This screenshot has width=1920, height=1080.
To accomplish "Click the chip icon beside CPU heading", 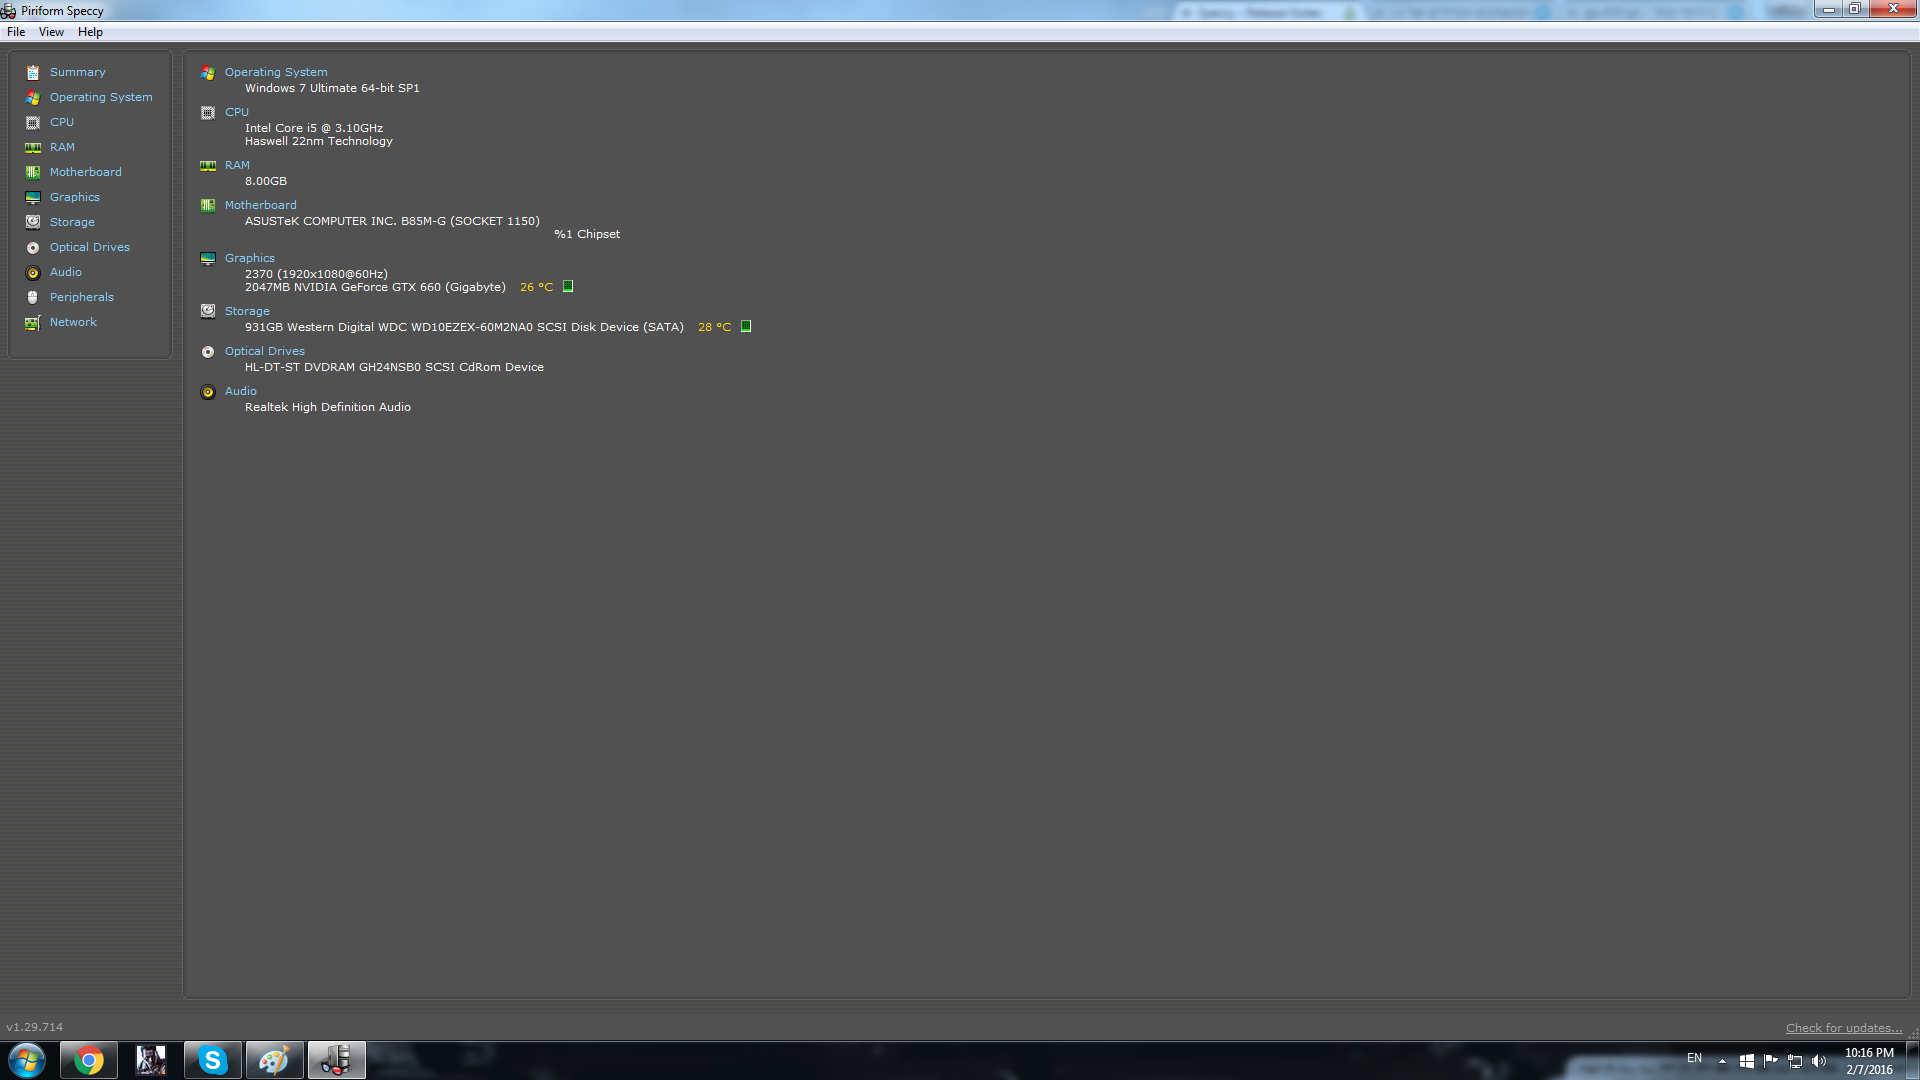I will [x=208, y=113].
